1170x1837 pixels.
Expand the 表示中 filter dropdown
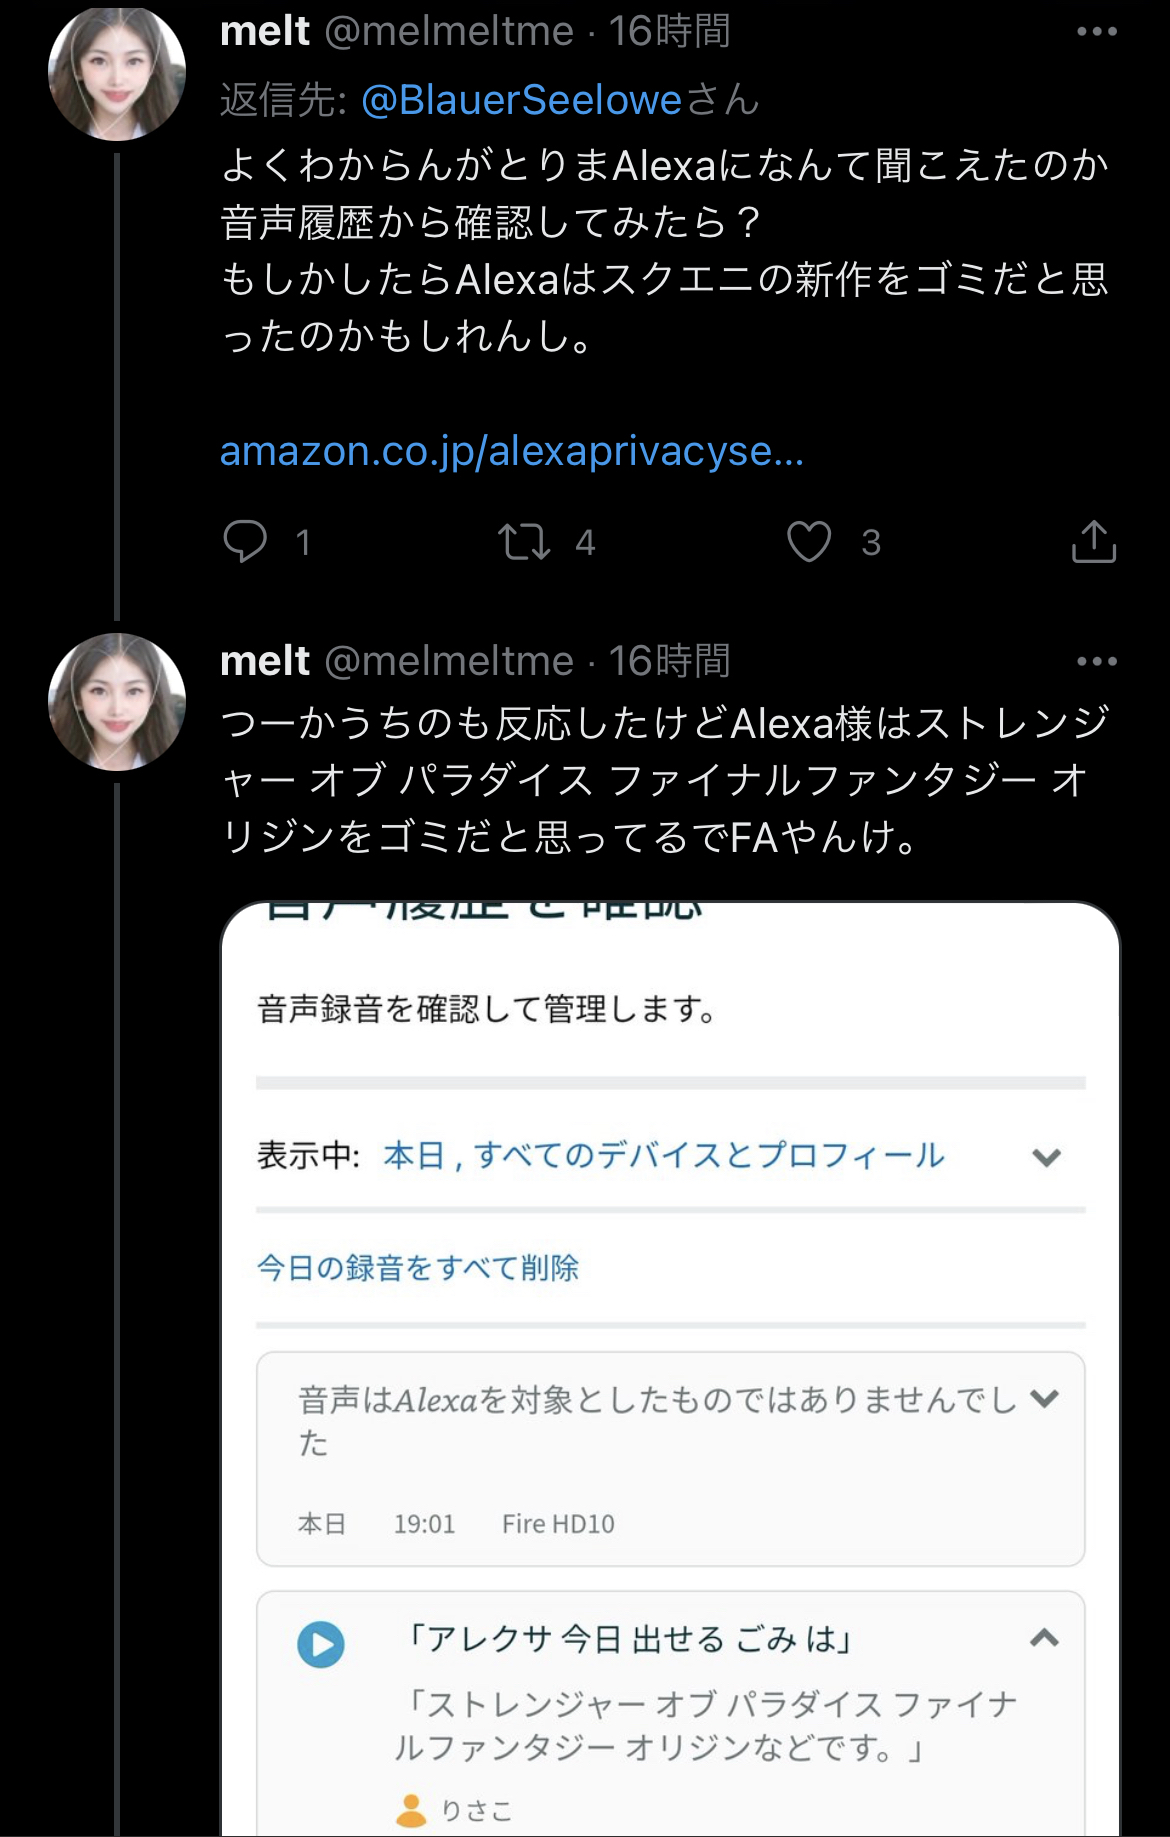[x=1046, y=1157]
